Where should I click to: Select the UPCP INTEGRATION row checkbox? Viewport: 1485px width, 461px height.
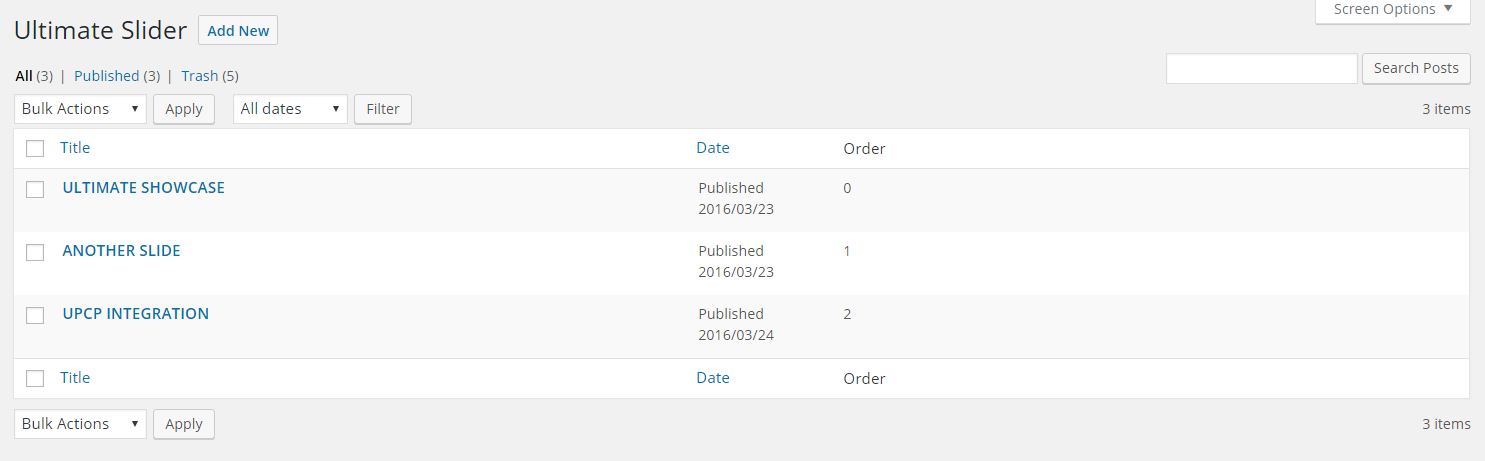coord(35,315)
